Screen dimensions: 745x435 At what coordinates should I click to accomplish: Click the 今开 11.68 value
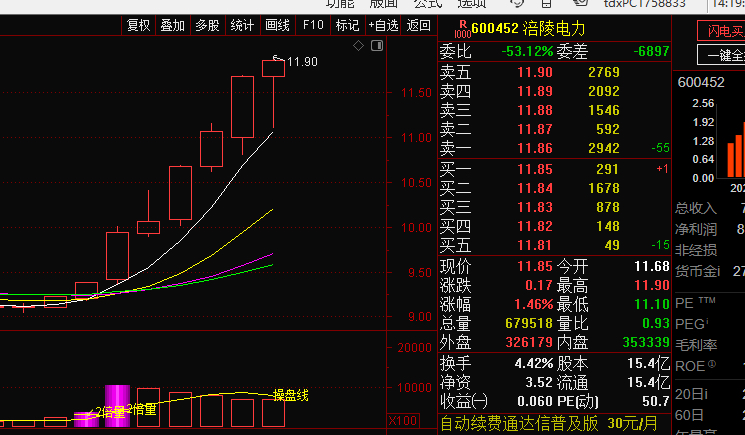(652, 266)
